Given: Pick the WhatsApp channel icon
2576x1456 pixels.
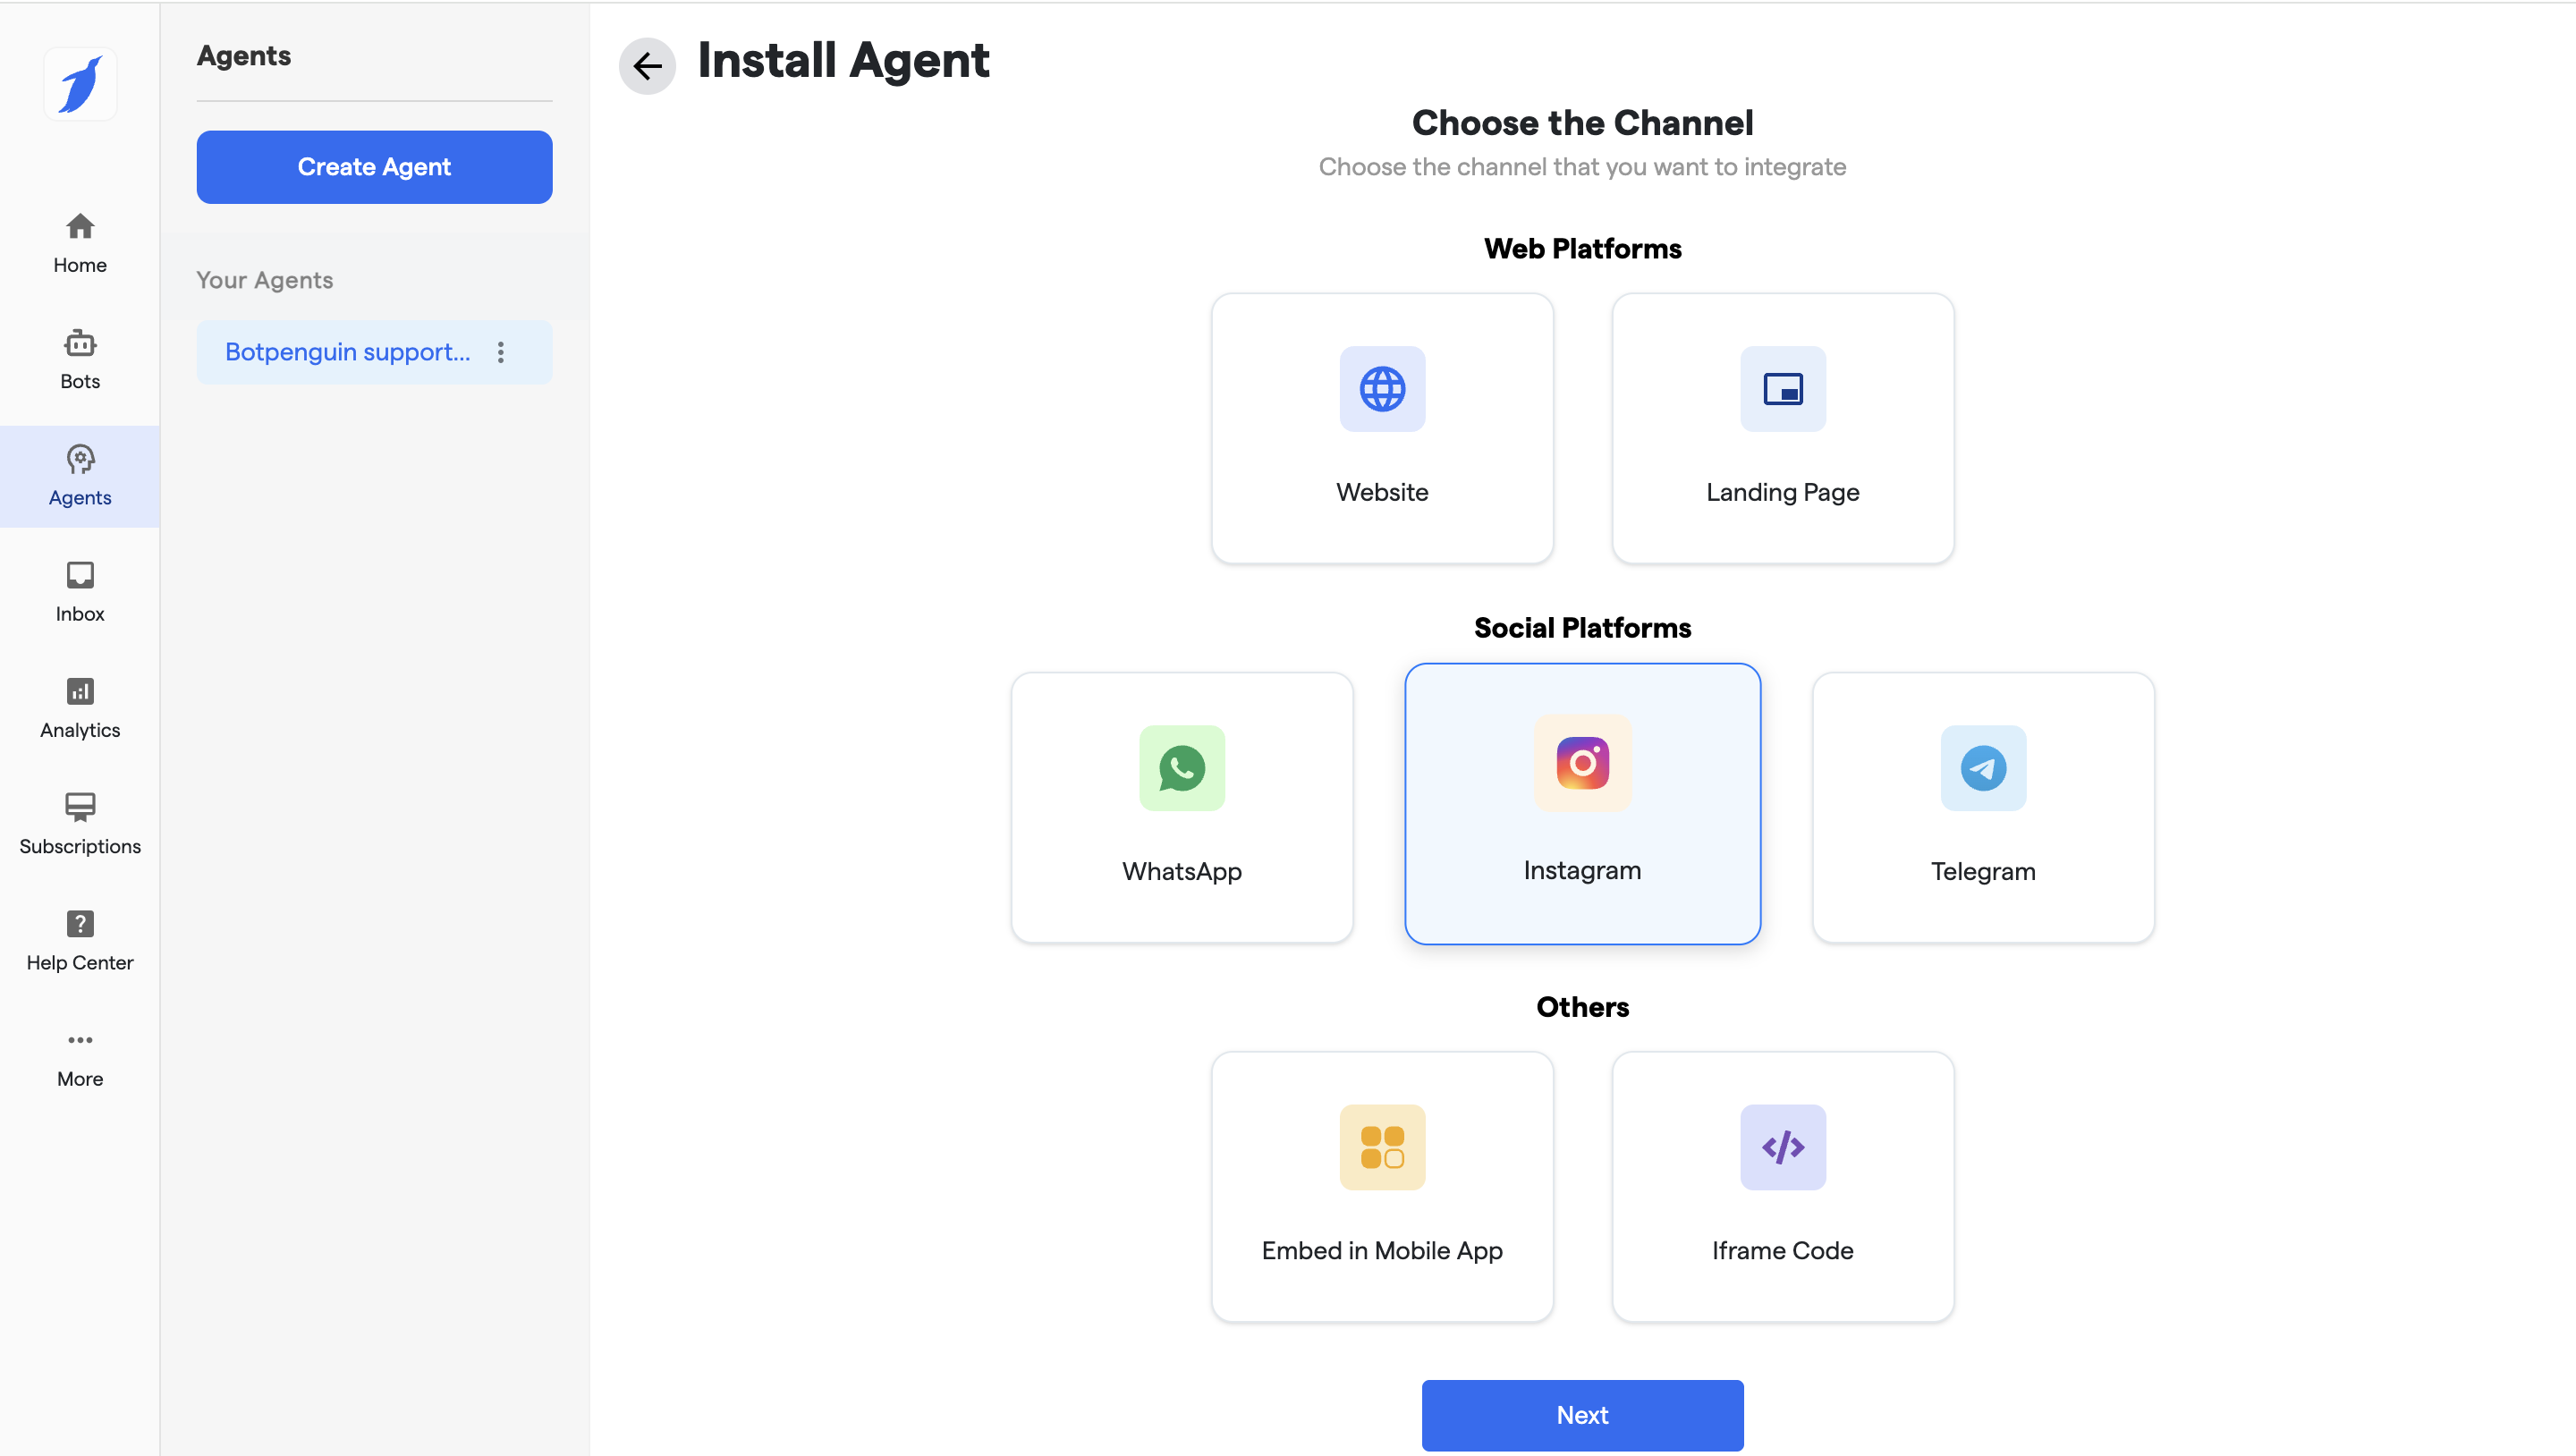Looking at the screenshot, I should [1181, 768].
